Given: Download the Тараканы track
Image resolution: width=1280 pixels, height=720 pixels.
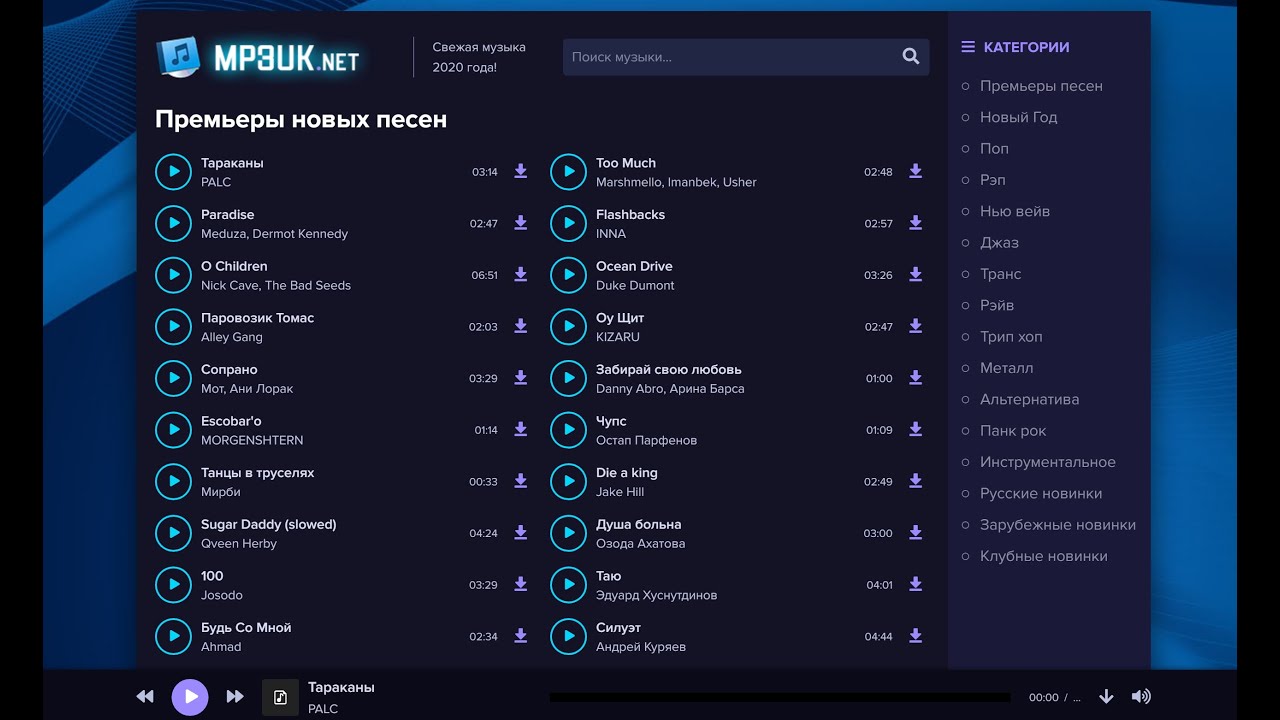Looking at the screenshot, I should click(520, 171).
